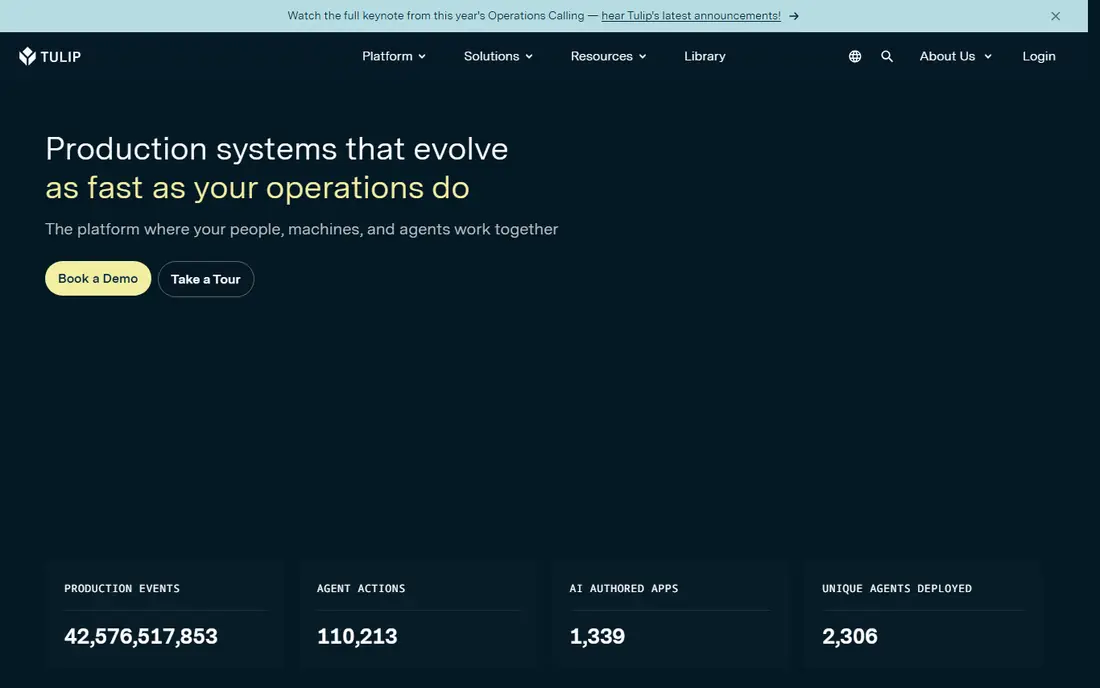Click the arrow icon after announcement link
Screen dimensions: 1100x688
click(x=793, y=16)
